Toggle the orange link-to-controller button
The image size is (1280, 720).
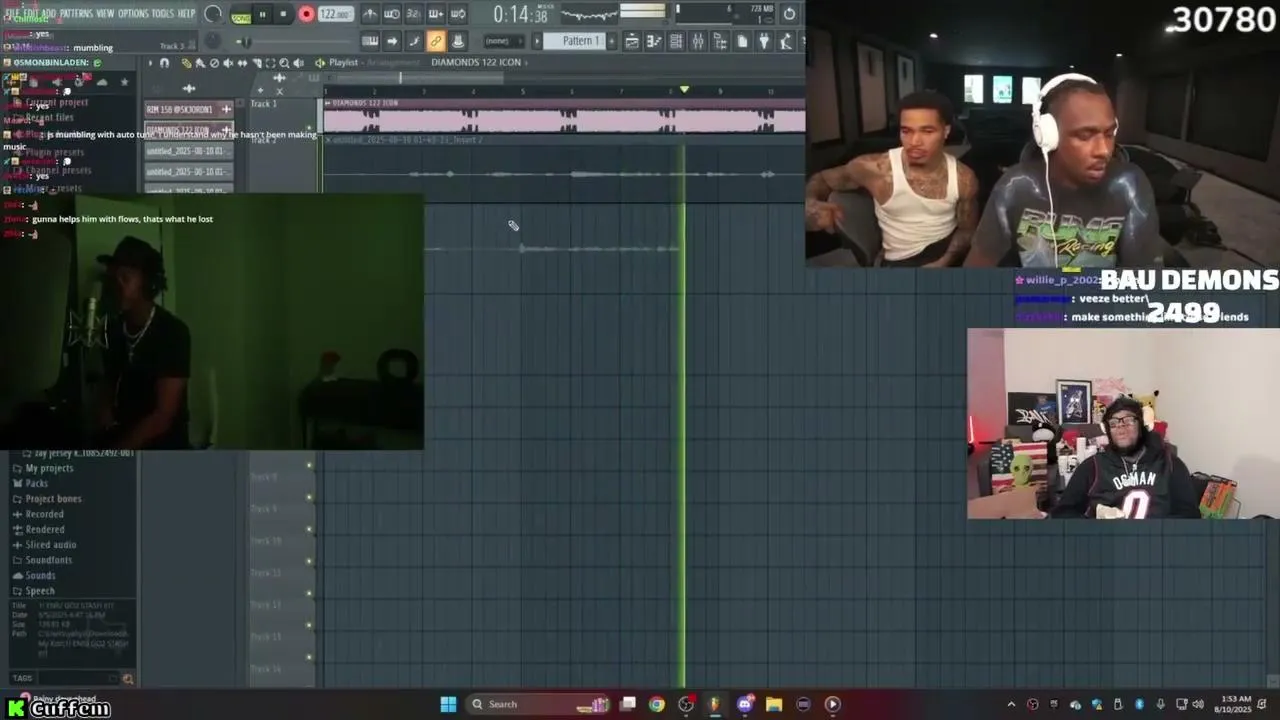436,41
